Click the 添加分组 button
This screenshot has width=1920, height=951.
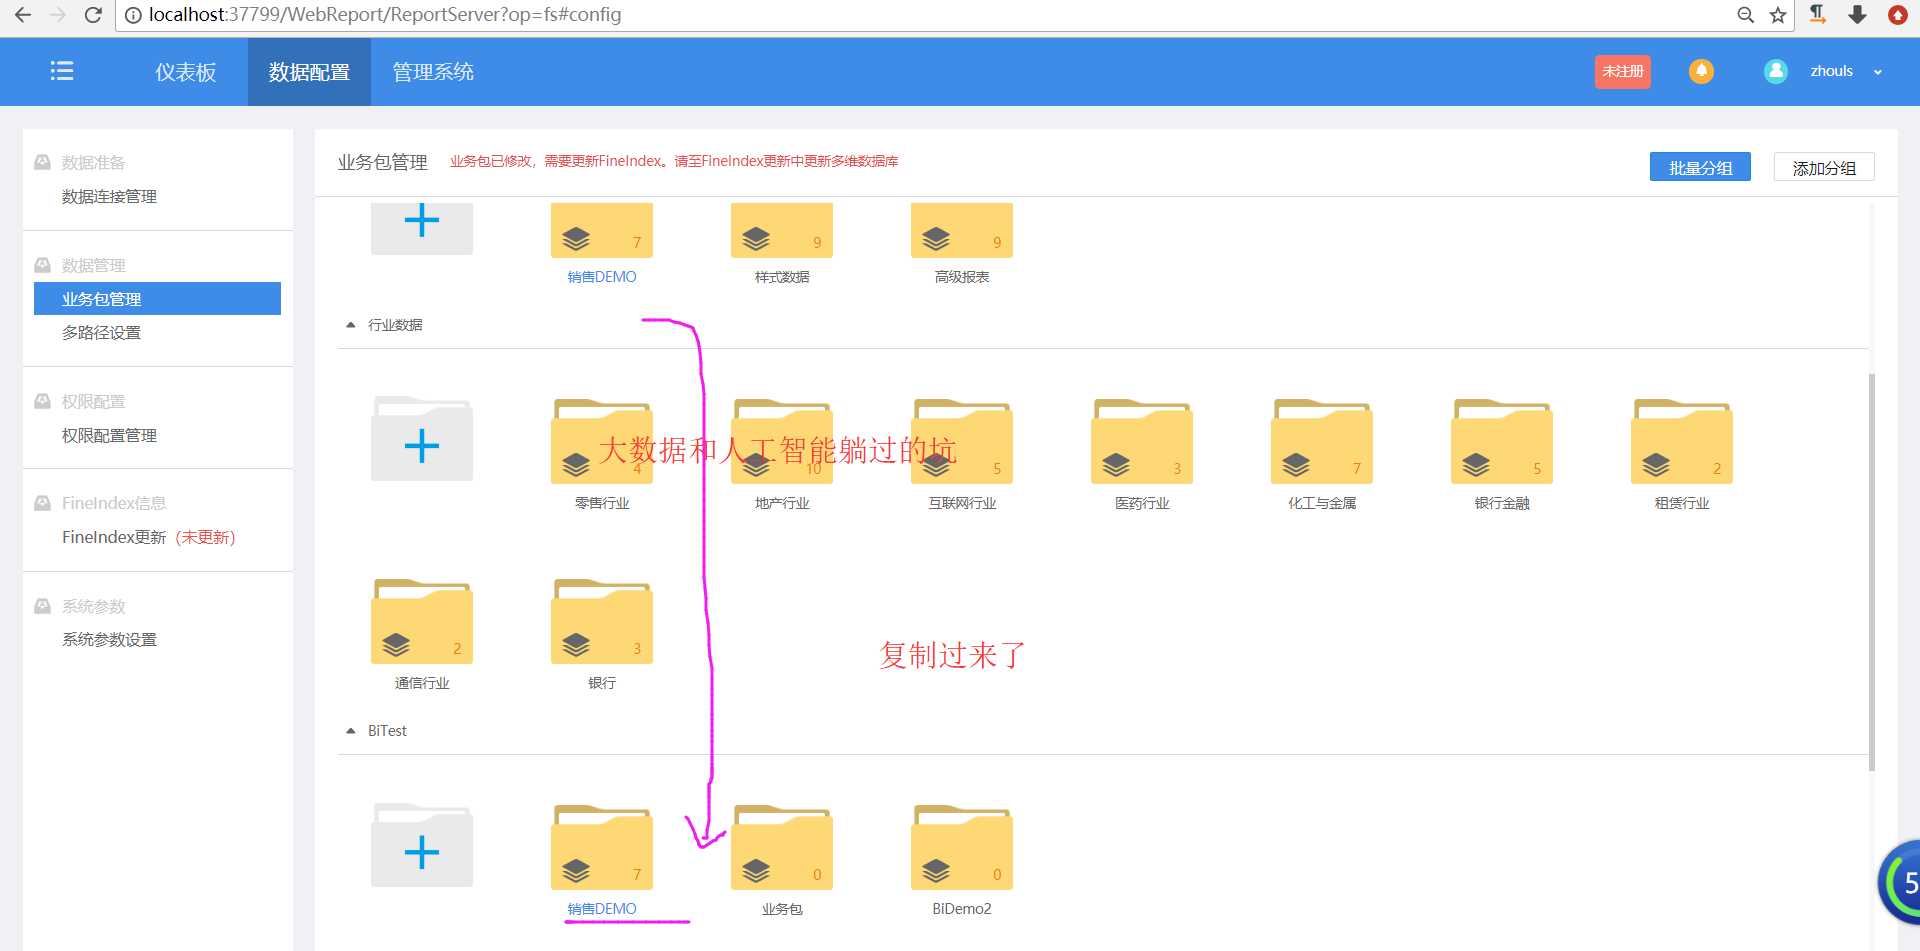point(1824,167)
